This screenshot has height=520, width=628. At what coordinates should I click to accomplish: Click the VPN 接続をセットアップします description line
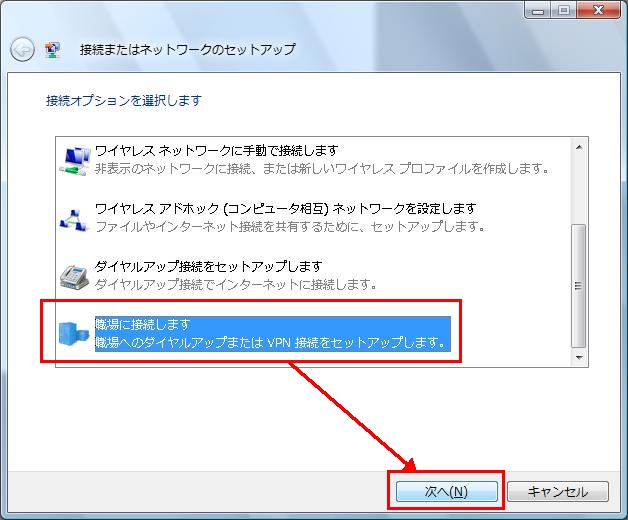(270, 343)
